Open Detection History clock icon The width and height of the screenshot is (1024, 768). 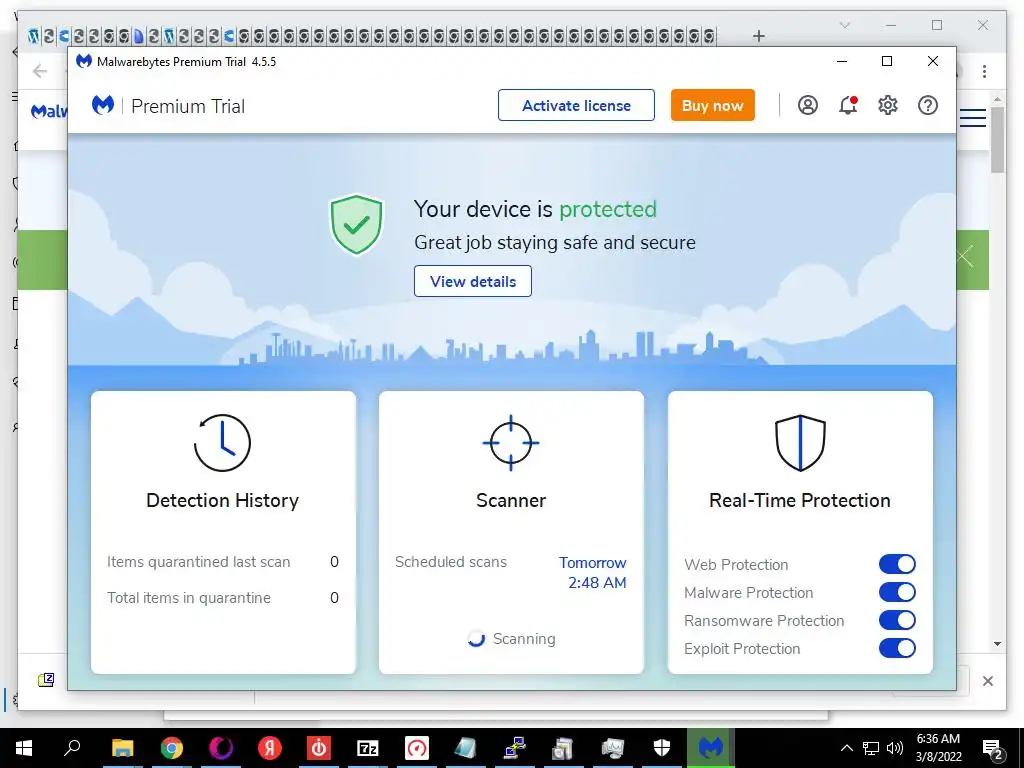(222, 443)
